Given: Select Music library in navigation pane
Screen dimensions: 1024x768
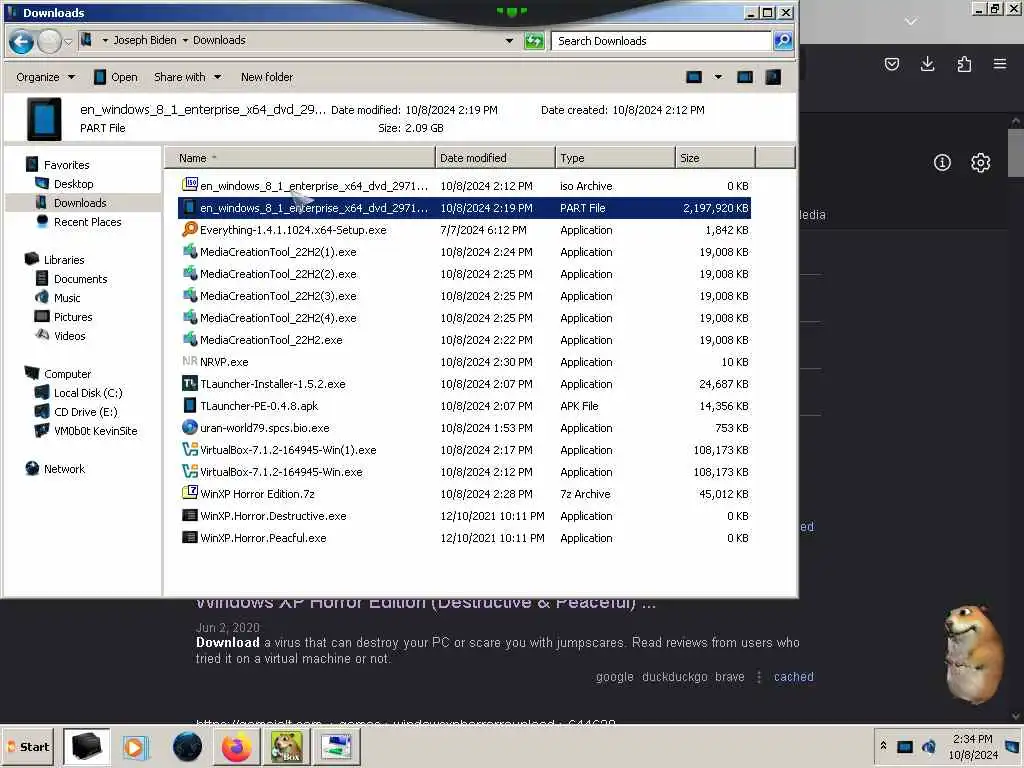Looking at the screenshot, I should [x=67, y=298].
